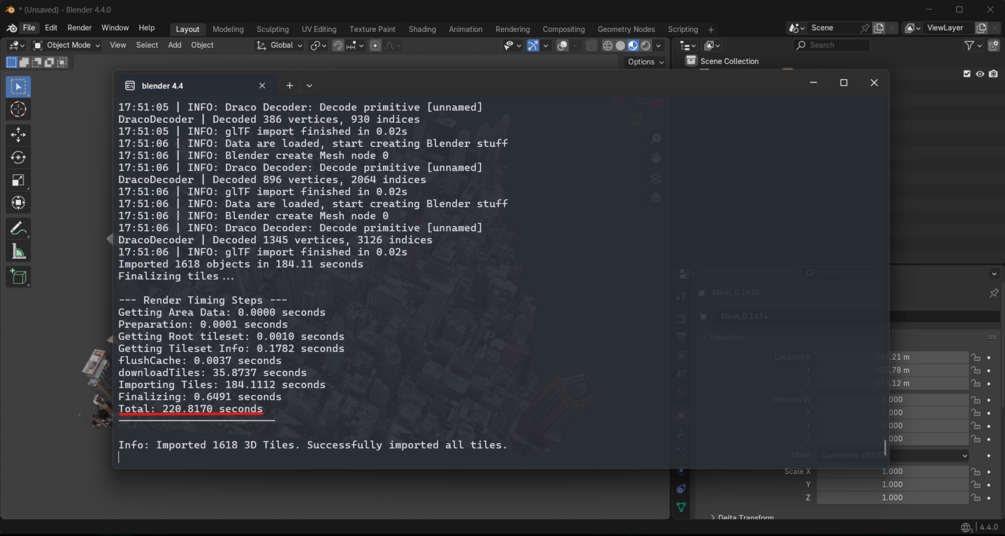This screenshot has height=536, width=1005.
Task: Activate the 3D Cursor tool
Action: (18, 110)
